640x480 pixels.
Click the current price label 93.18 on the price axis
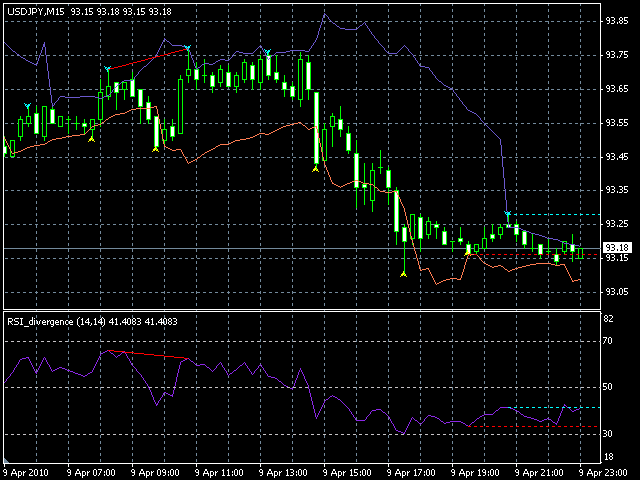[617, 247]
